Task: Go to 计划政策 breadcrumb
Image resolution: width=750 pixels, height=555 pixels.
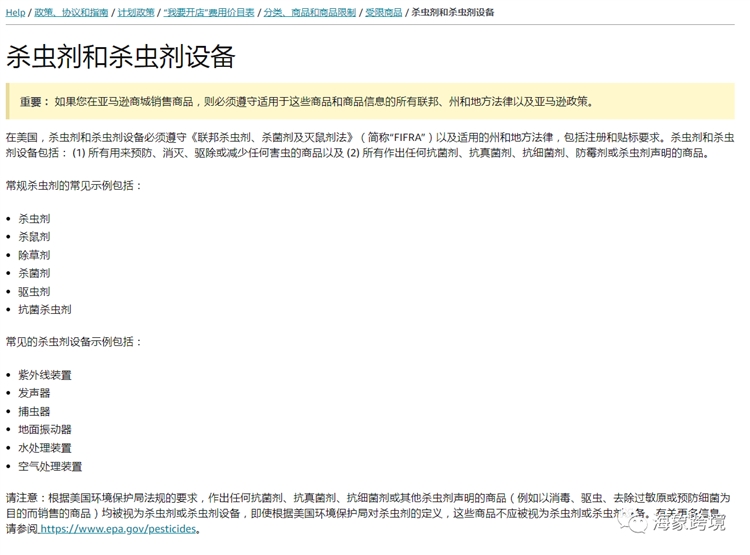Action: coord(136,12)
